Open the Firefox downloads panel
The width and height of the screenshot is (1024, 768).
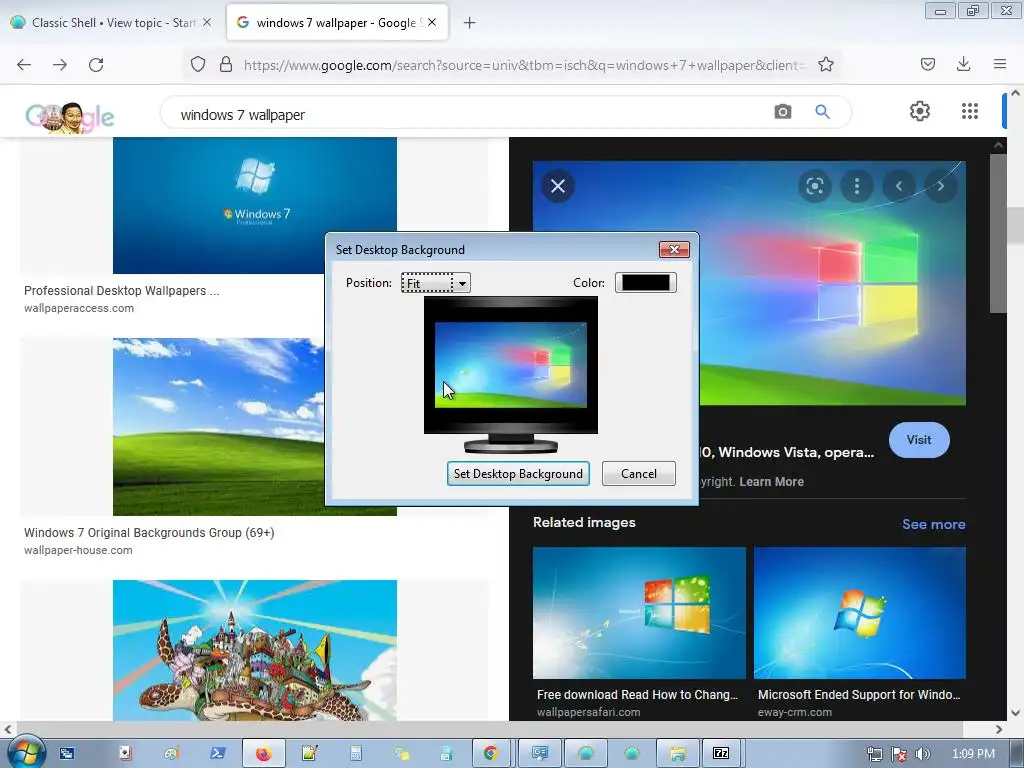(963, 65)
